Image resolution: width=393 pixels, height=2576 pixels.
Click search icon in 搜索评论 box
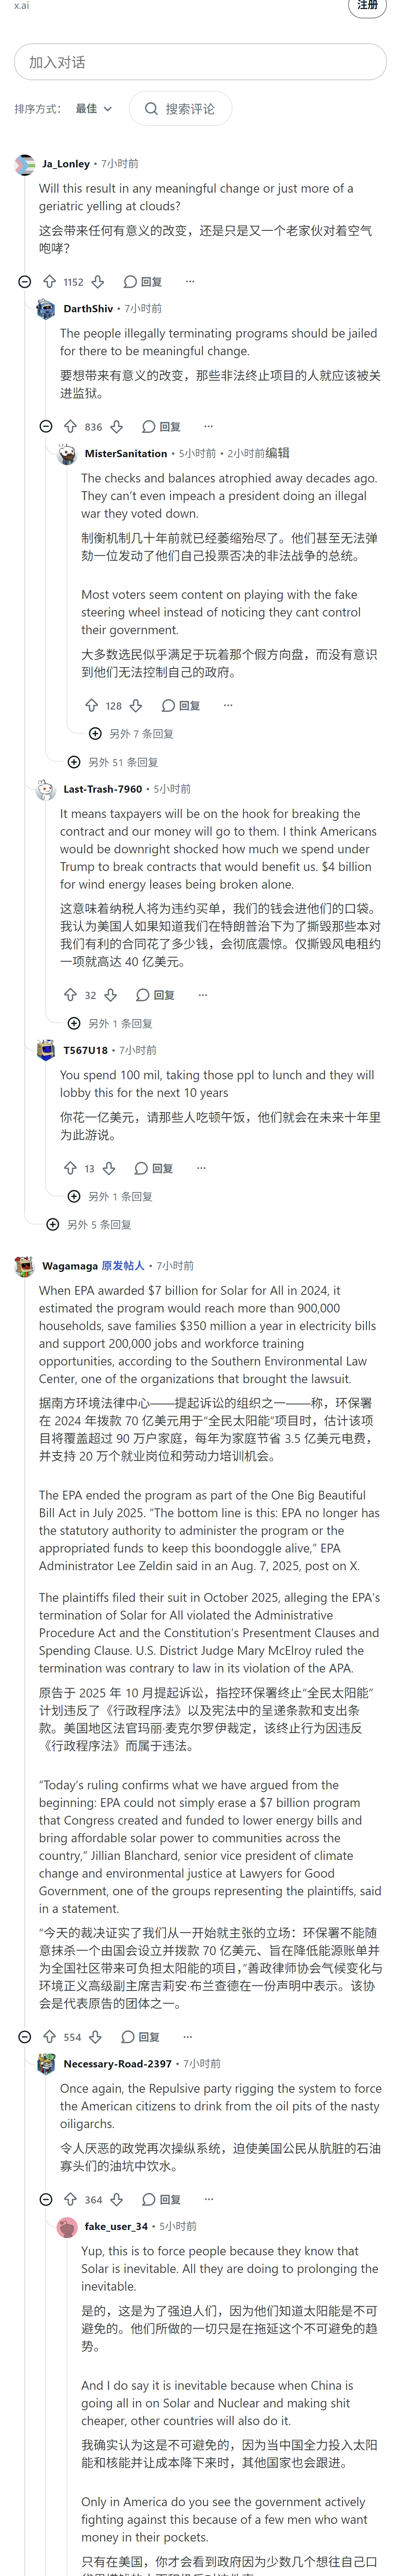tap(151, 109)
